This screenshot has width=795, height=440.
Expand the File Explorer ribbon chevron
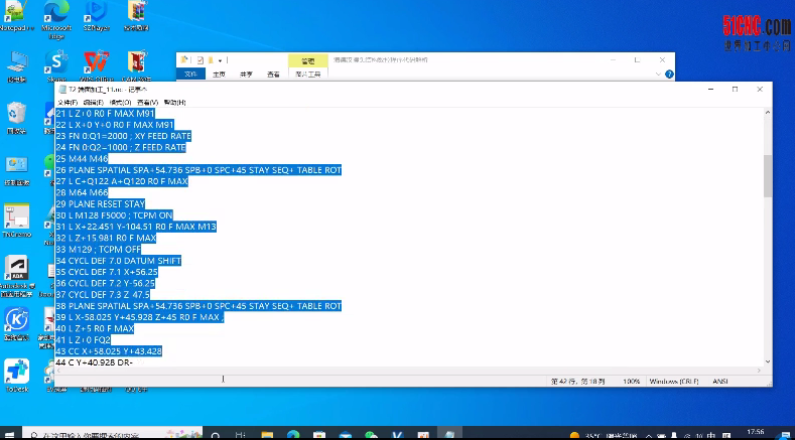click(657, 74)
